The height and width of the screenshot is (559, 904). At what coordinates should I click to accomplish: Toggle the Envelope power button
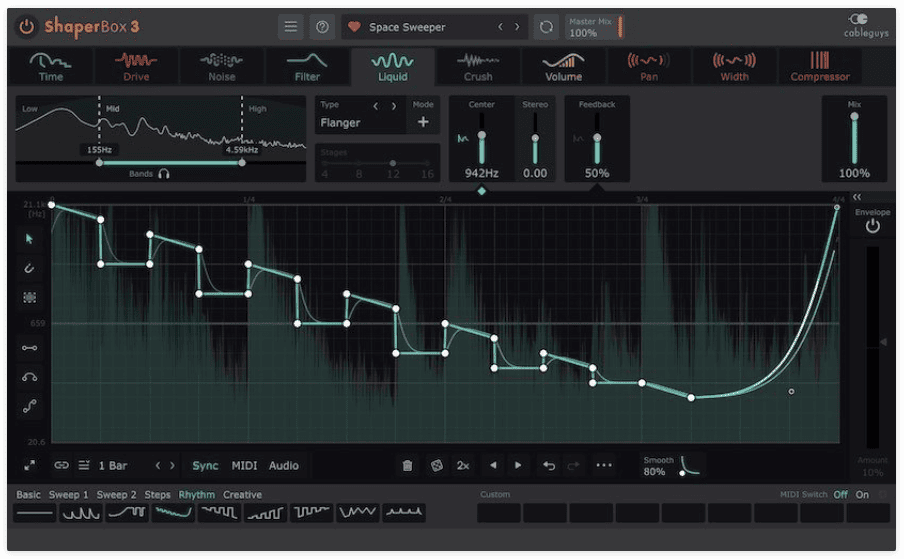(872, 226)
